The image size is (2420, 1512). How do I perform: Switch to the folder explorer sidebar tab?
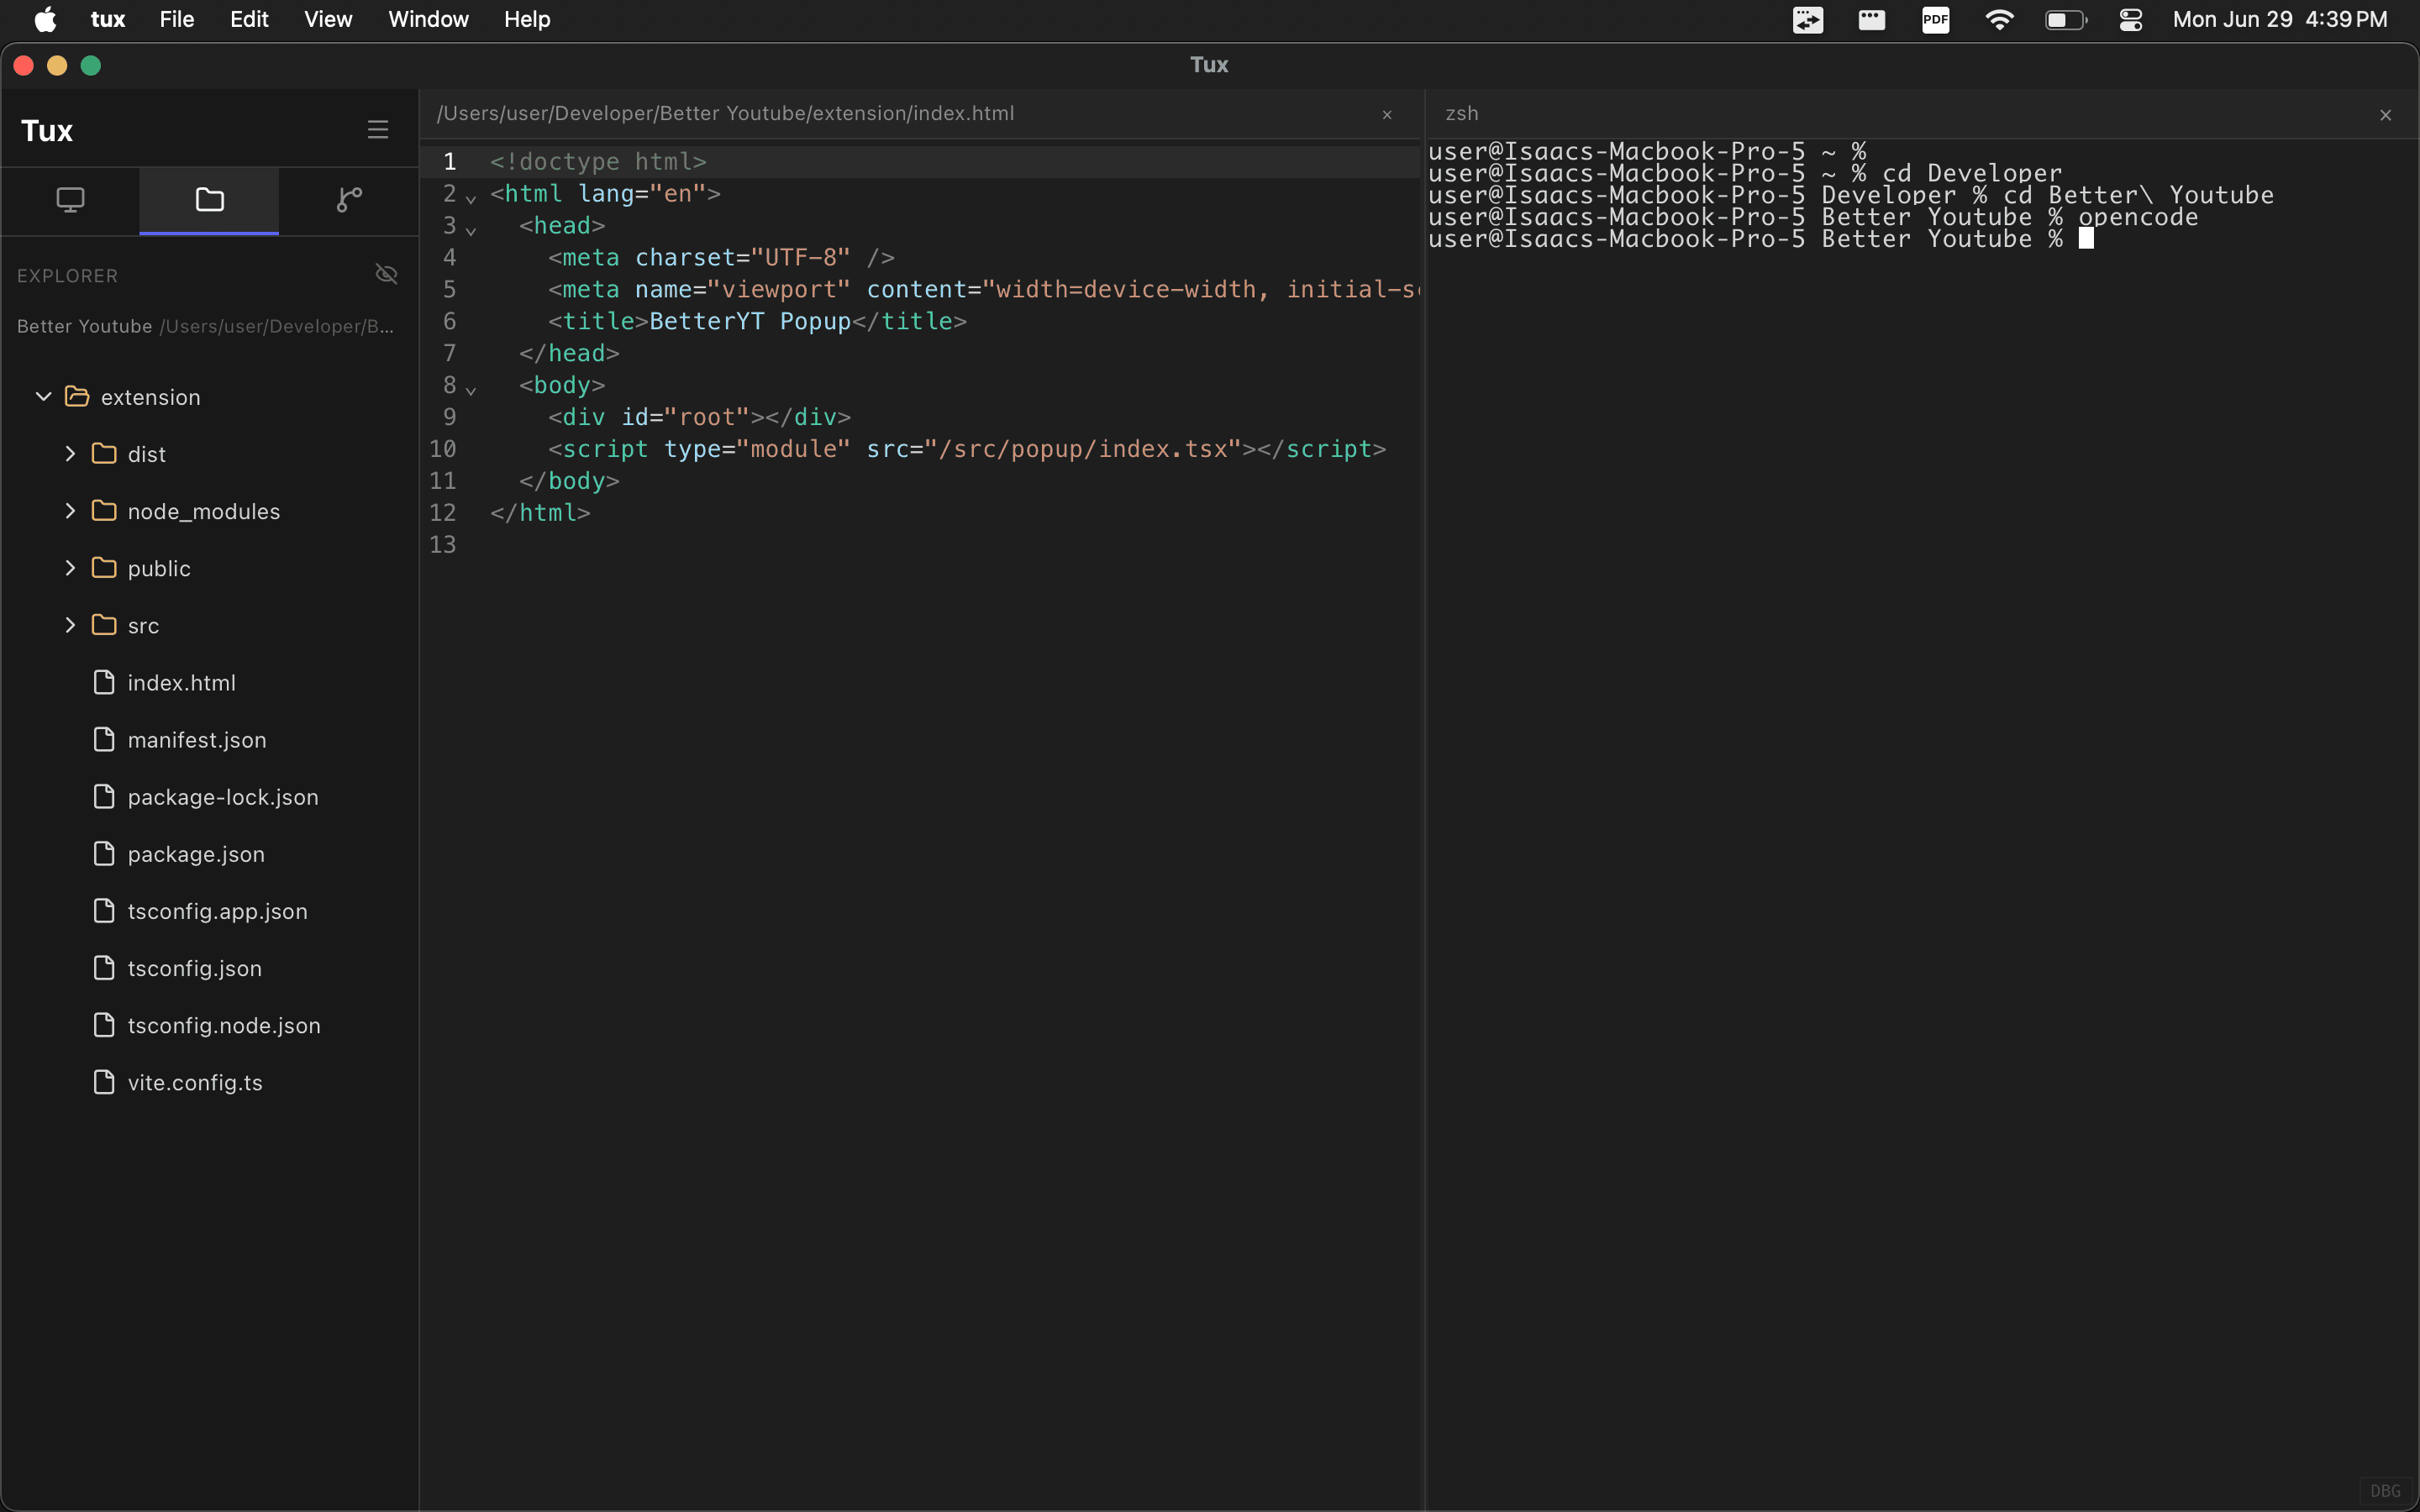pos(209,200)
